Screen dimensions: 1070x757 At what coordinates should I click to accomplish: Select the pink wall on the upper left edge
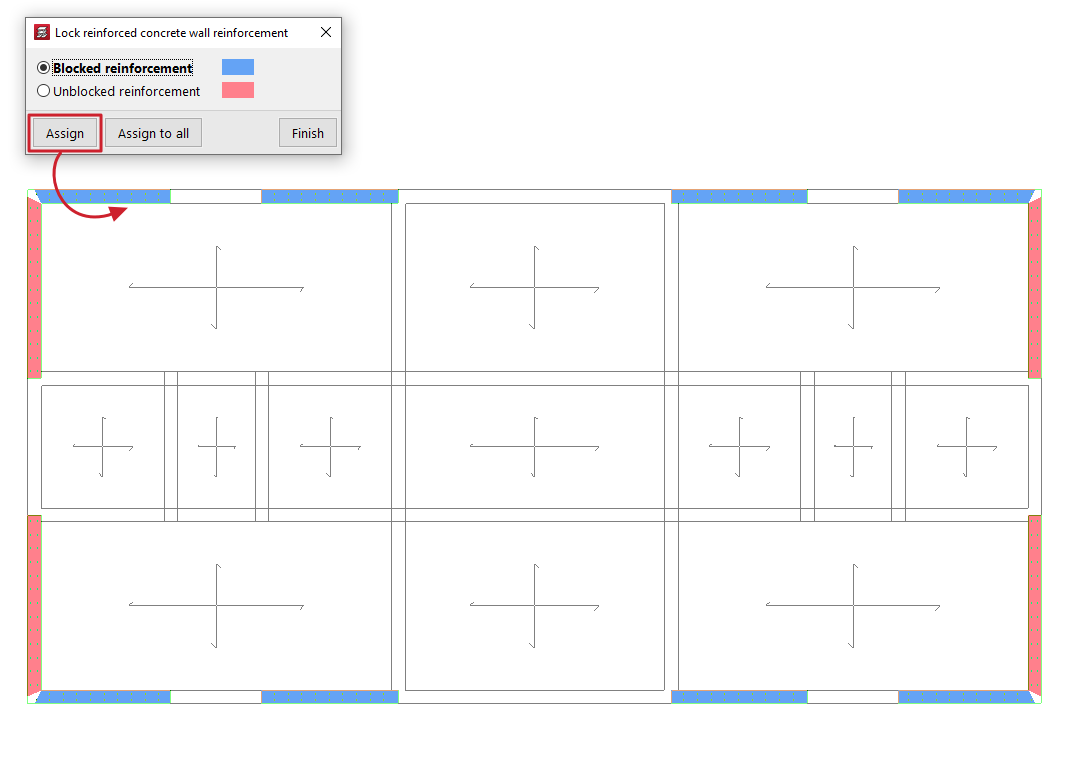[x=34, y=287]
